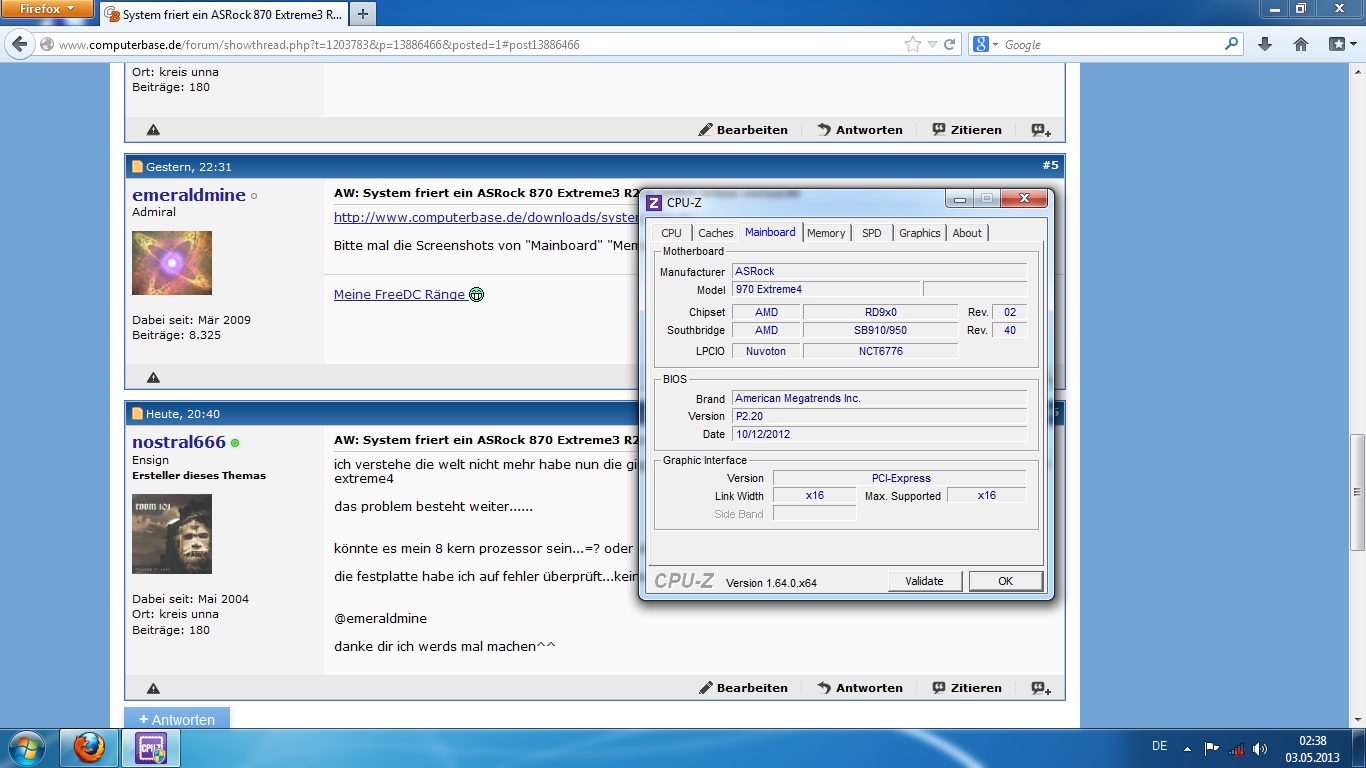
Task: Focus the browser address bar
Action: (480, 44)
